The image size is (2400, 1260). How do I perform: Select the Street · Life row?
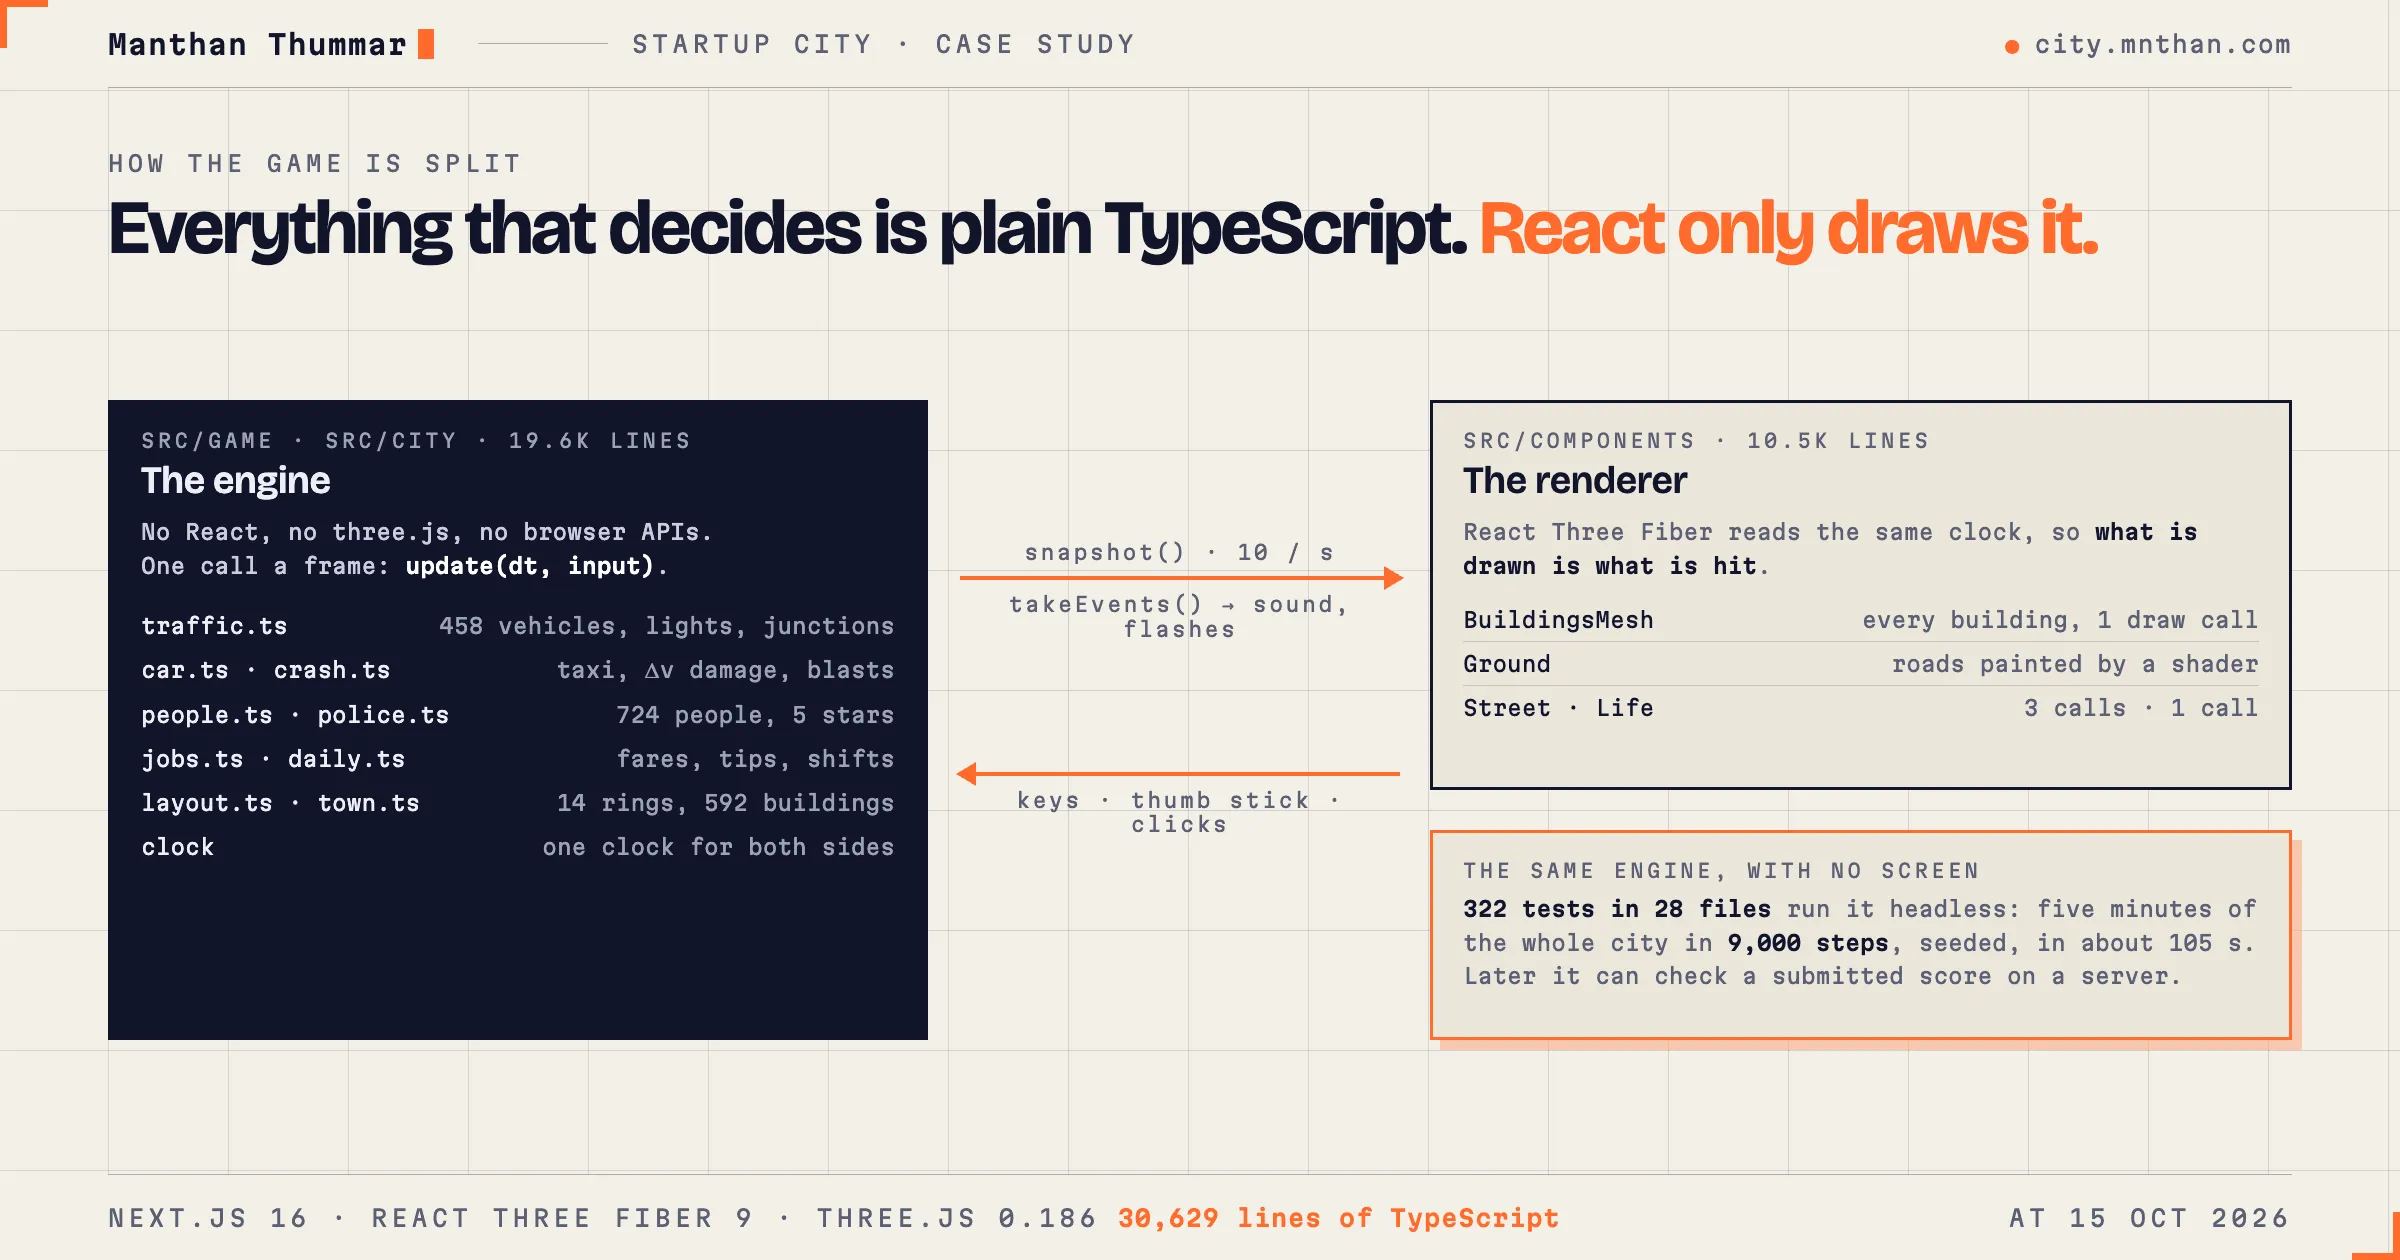(x=1860, y=708)
